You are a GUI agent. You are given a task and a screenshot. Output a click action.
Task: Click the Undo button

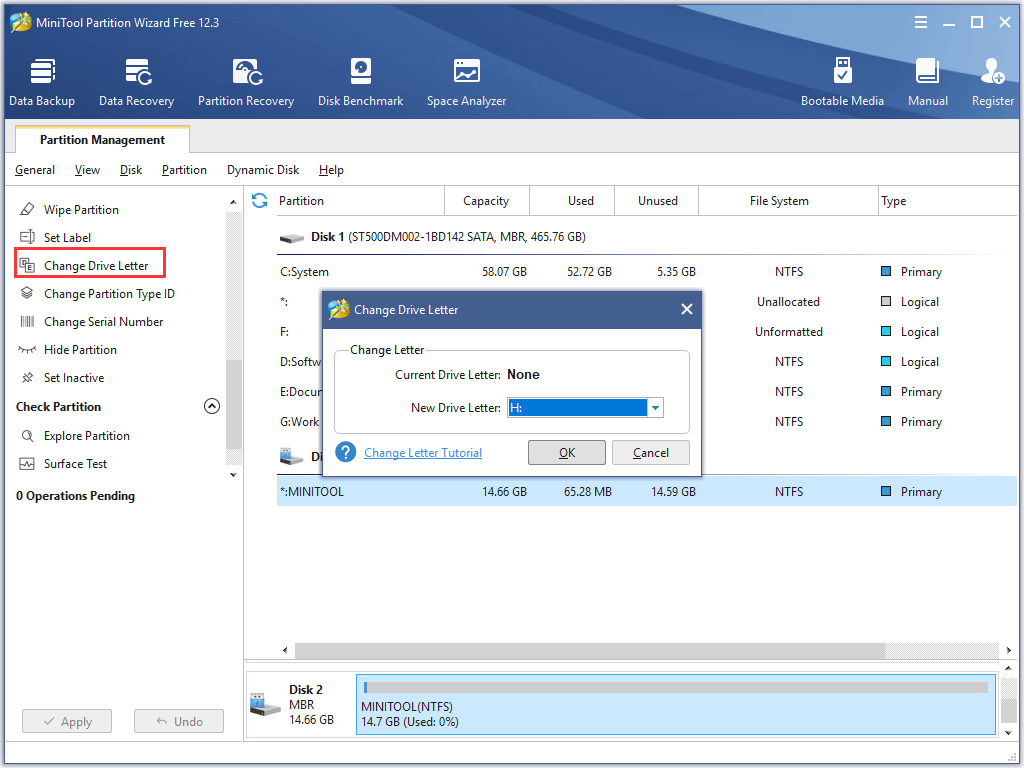coord(179,722)
